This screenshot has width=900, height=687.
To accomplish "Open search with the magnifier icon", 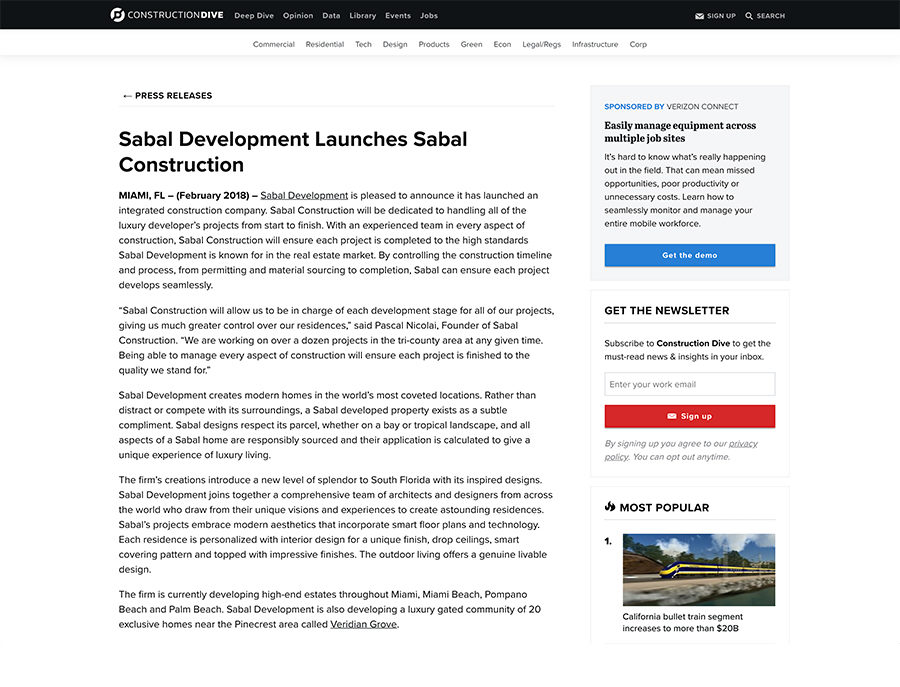I will coord(748,16).
